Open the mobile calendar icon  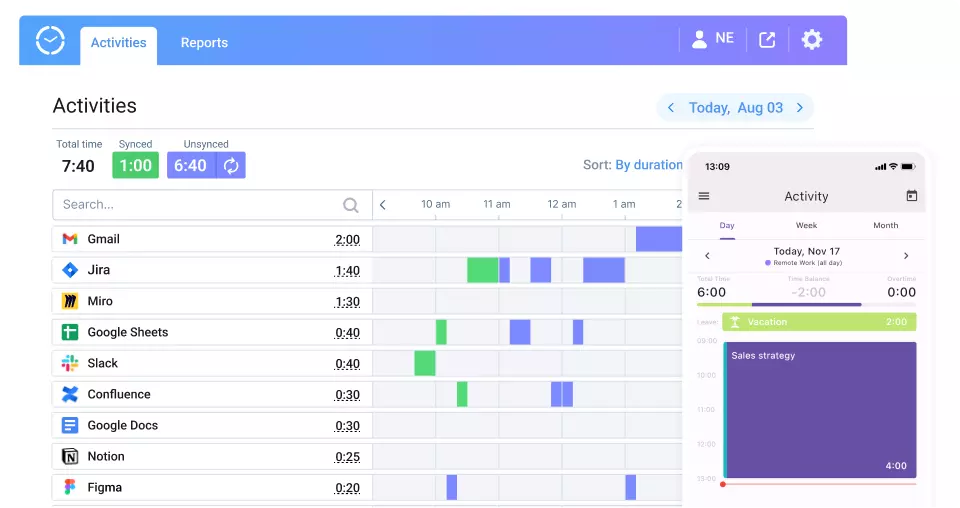click(912, 196)
